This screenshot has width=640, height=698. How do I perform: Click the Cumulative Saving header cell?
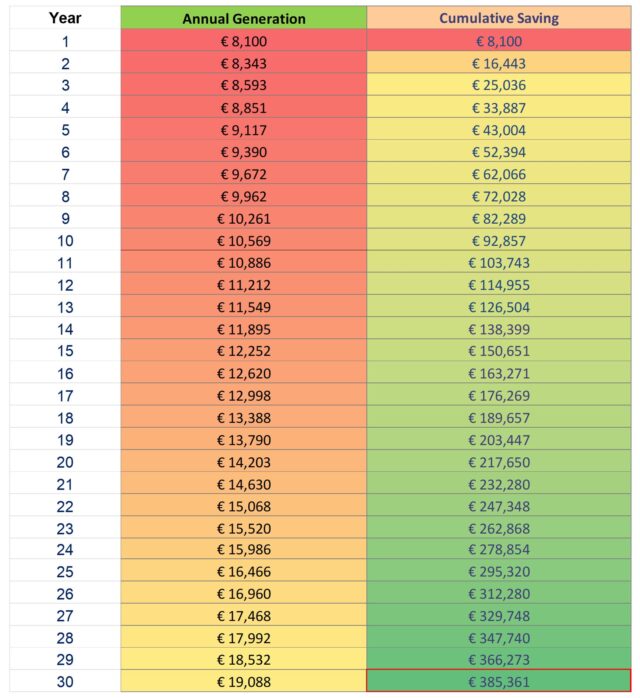pos(498,18)
